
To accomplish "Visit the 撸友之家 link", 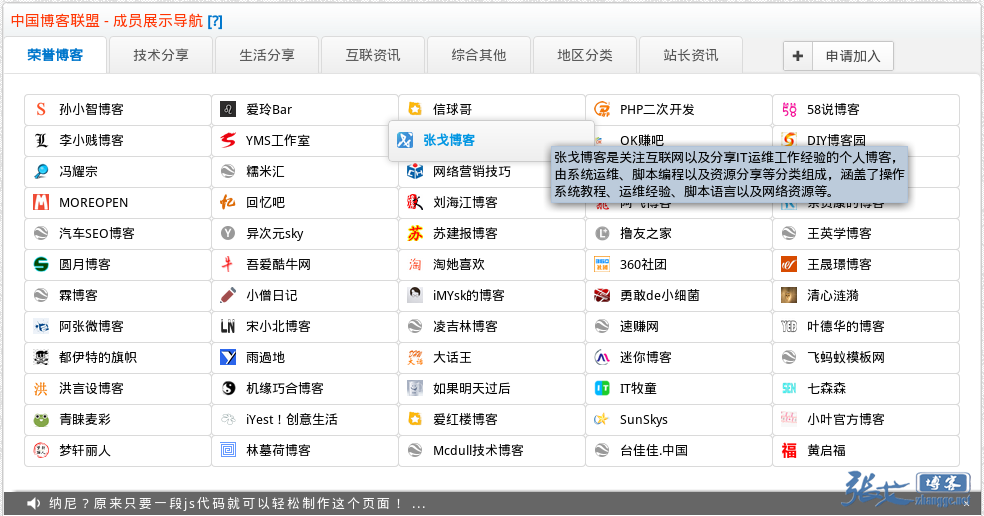I will pos(646,234).
